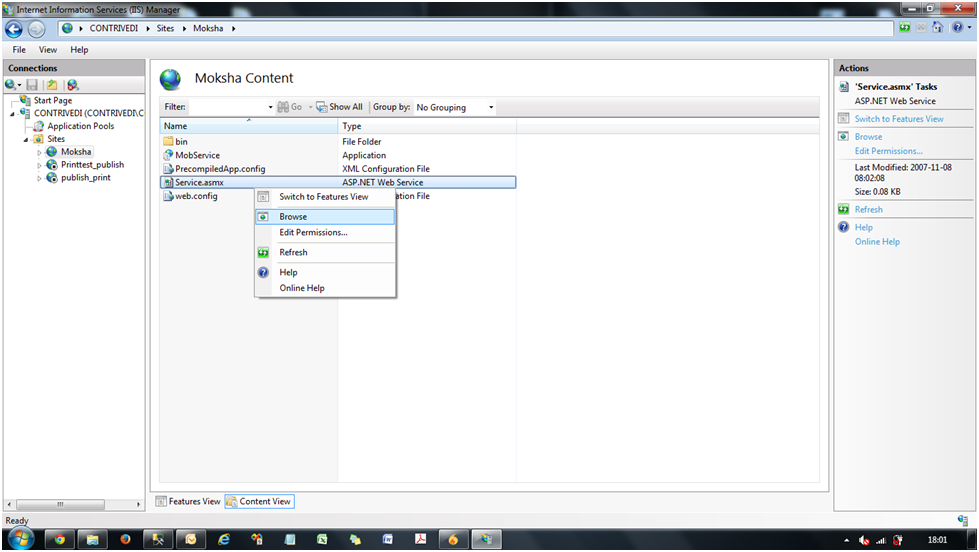
Task: Click the Switch to Features View icon in Actions
Action: 844,118
